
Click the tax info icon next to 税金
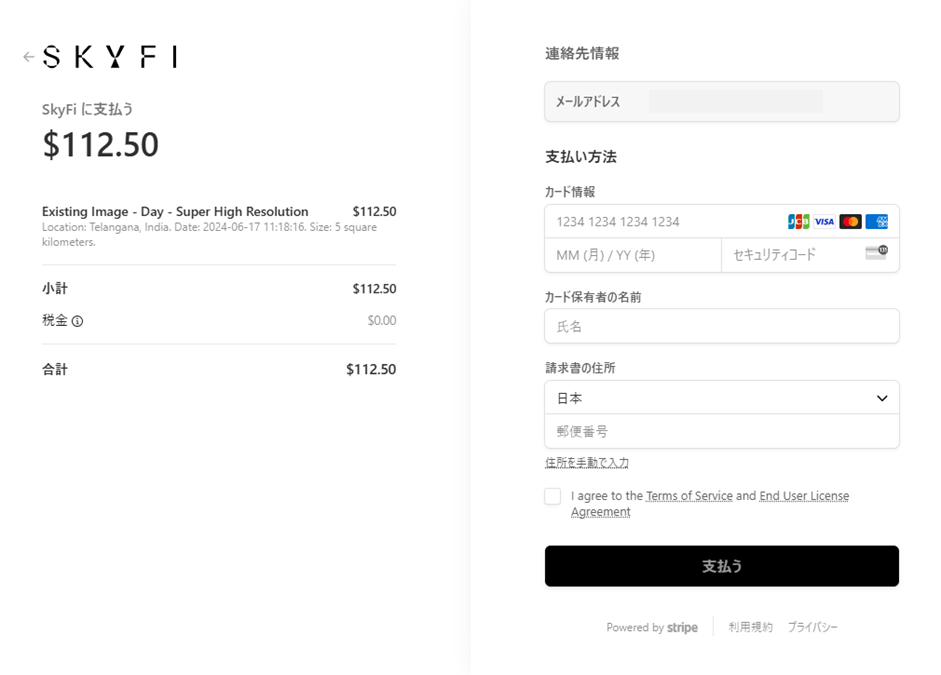pyautogui.click(x=77, y=321)
